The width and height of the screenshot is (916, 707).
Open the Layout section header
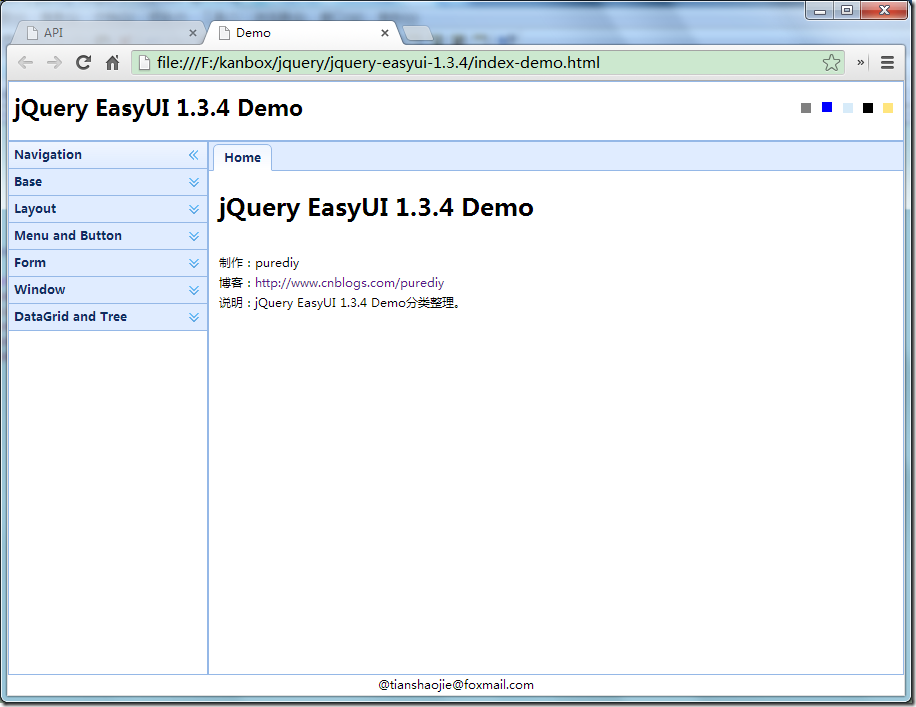[x=108, y=209]
